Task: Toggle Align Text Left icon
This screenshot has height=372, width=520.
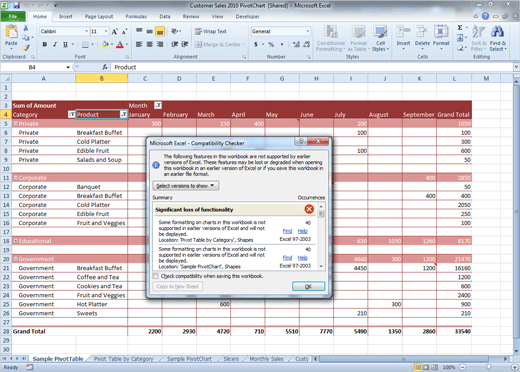Action: (139, 44)
